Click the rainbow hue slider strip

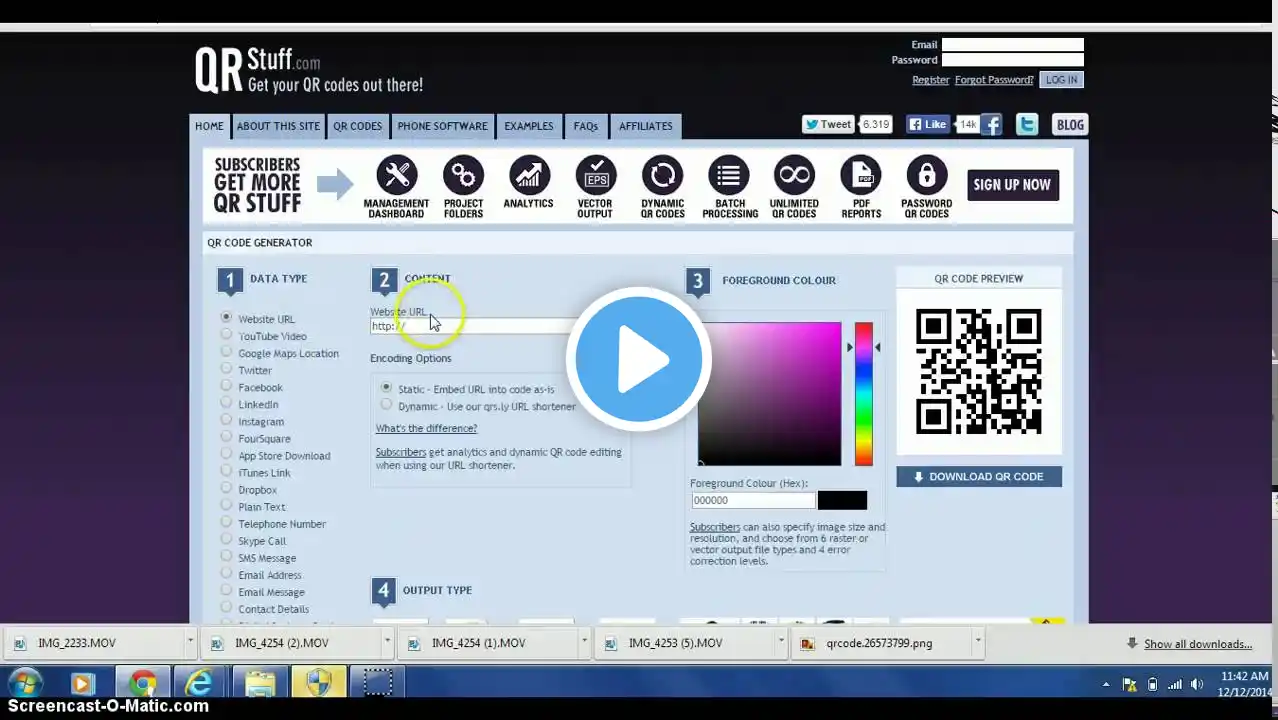point(864,394)
